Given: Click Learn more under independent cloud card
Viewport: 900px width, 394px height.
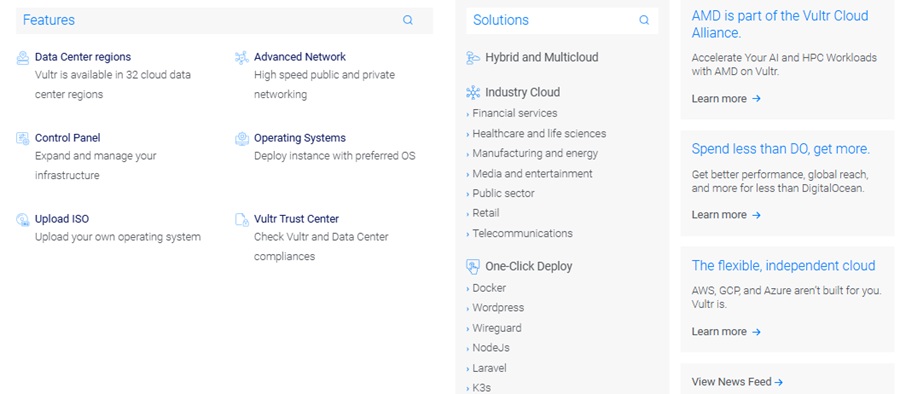Looking at the screenshot, I should coord(719,332).
